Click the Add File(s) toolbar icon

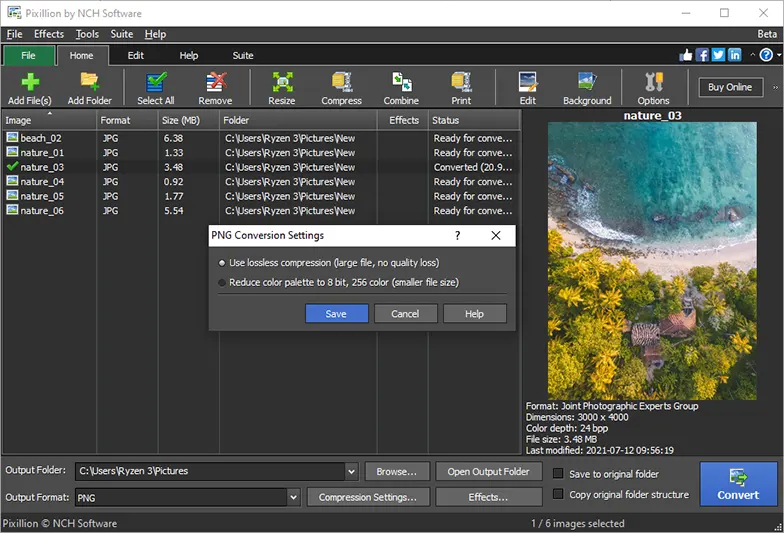point(30,82)
